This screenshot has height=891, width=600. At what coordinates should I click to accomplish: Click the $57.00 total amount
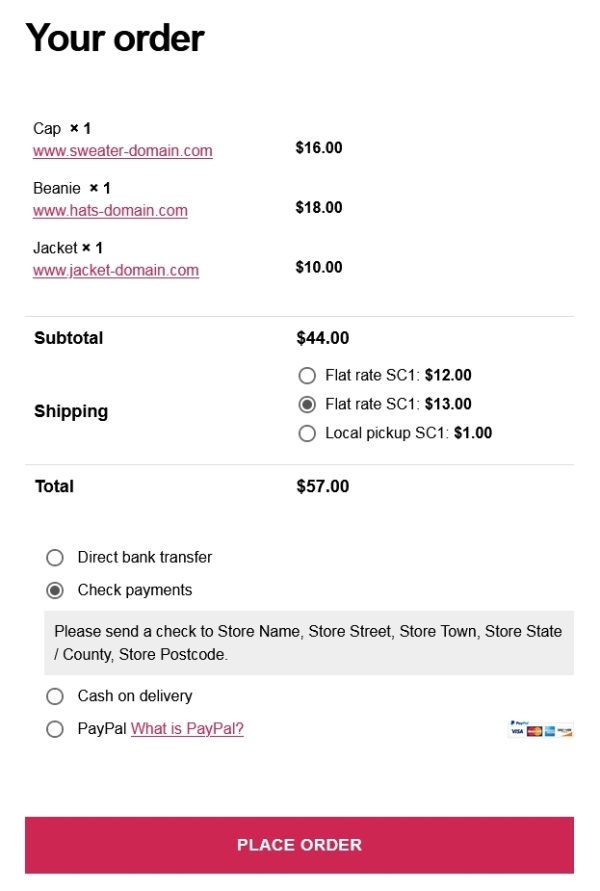point(323,487)
